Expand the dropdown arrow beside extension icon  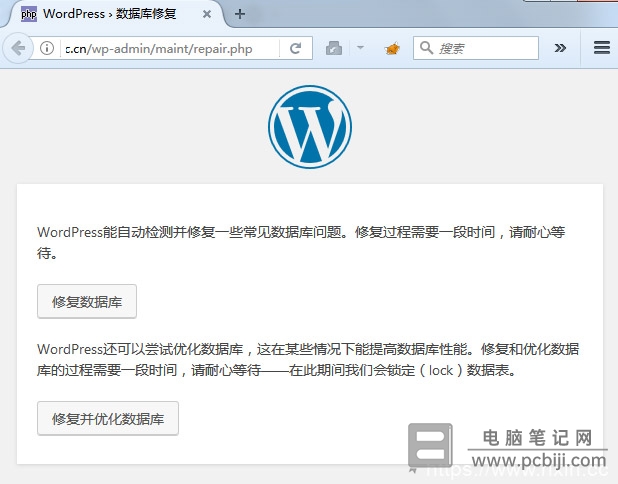(x=360, y=48)
